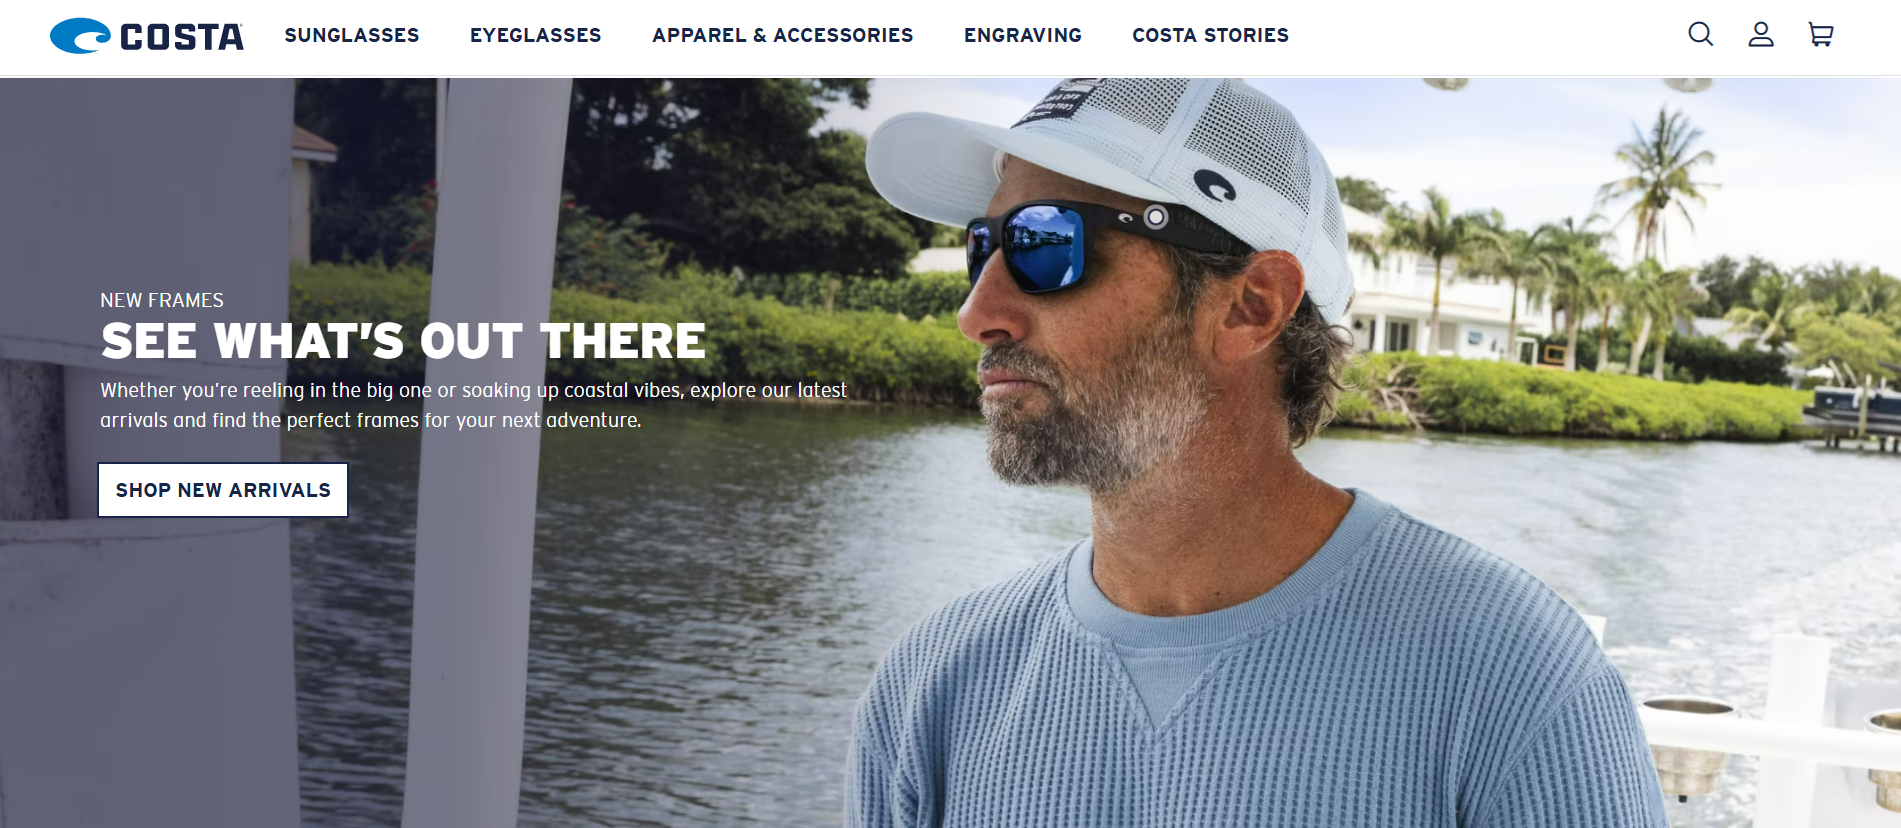Screen dimensions: 1901x828
Task: Go to the Engraving page
Action: [x=1022, y=35]
